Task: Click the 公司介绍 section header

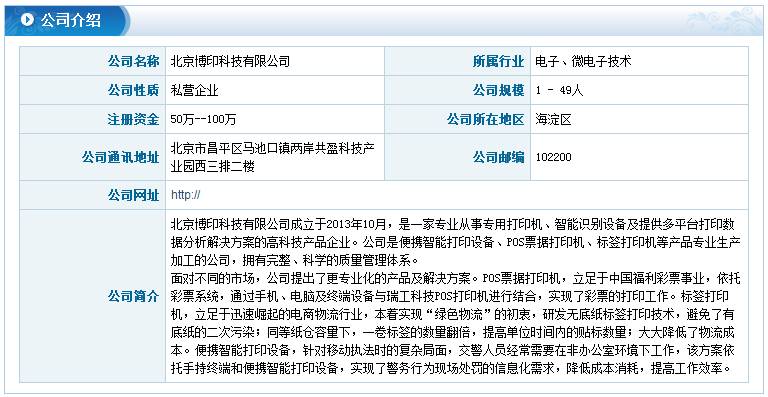Action: point(71,21)
